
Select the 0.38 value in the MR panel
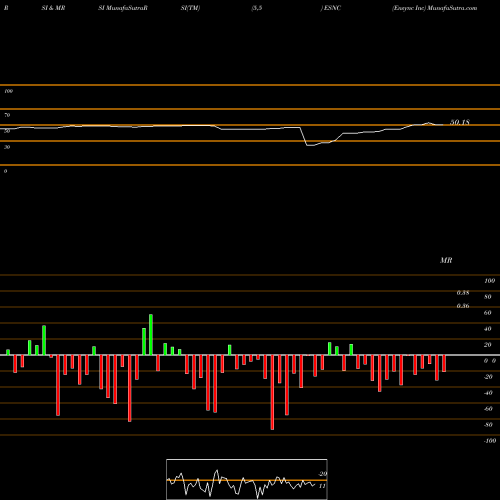coord(463,293)
